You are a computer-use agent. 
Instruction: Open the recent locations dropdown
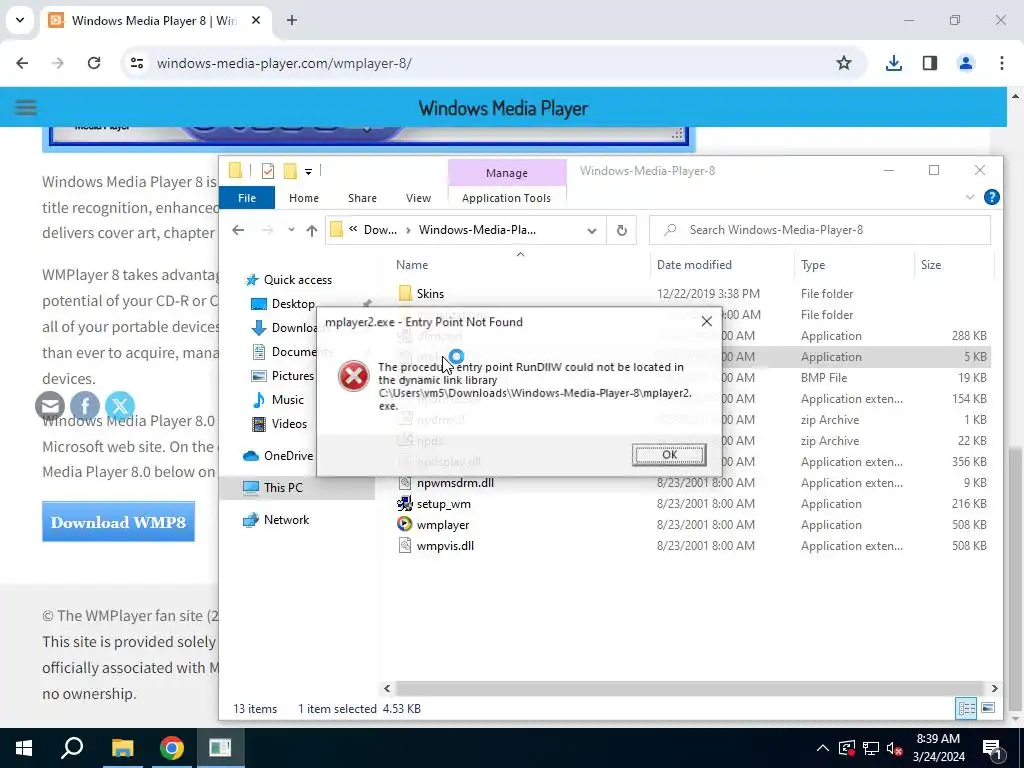click(291, 230)
